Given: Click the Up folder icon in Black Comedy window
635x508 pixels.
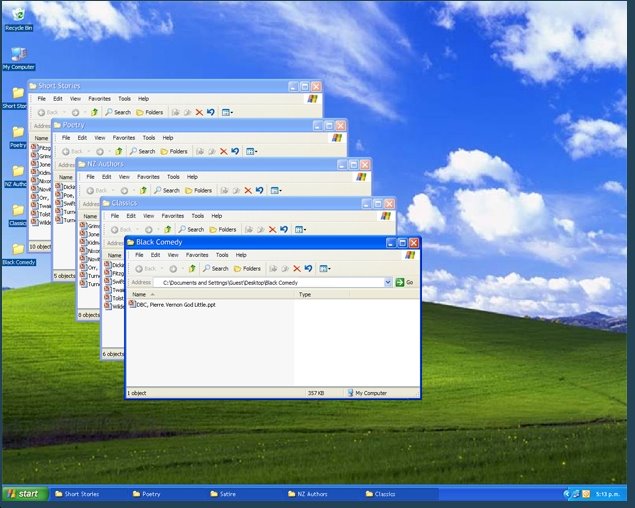Looking at the screenshot, I should point(192,268).
